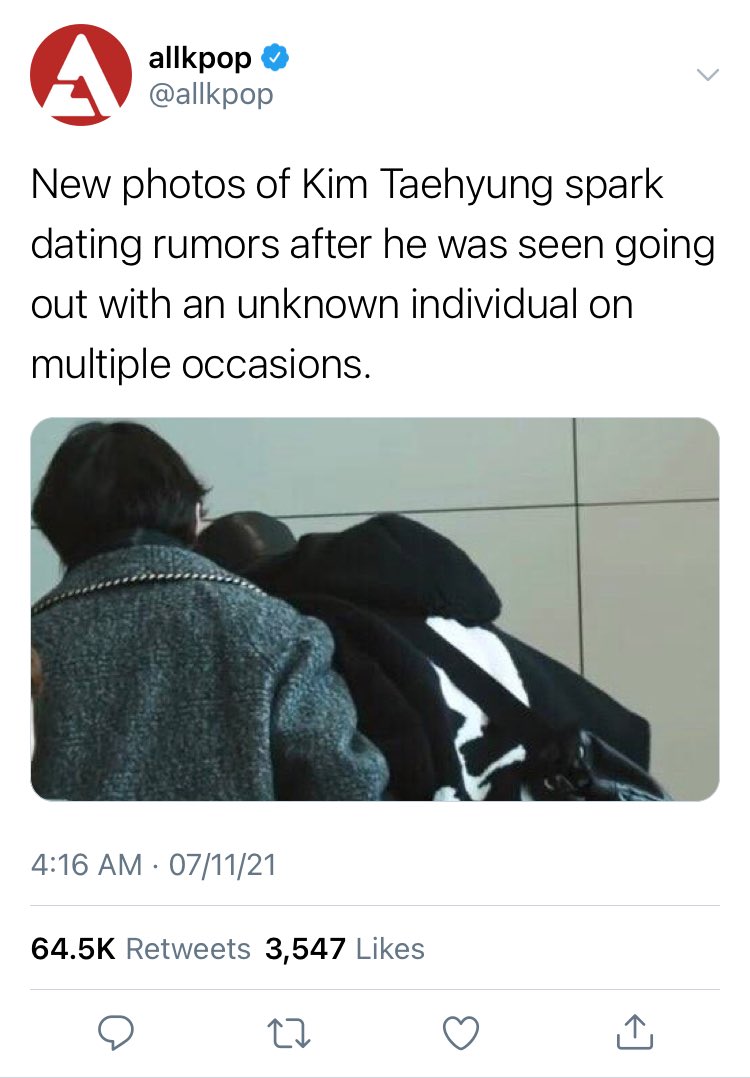Screen dimensions: 750x1078
Task: Open the allkpop red profile avatar
Action: pyautogui.click(x=81, y=75)
